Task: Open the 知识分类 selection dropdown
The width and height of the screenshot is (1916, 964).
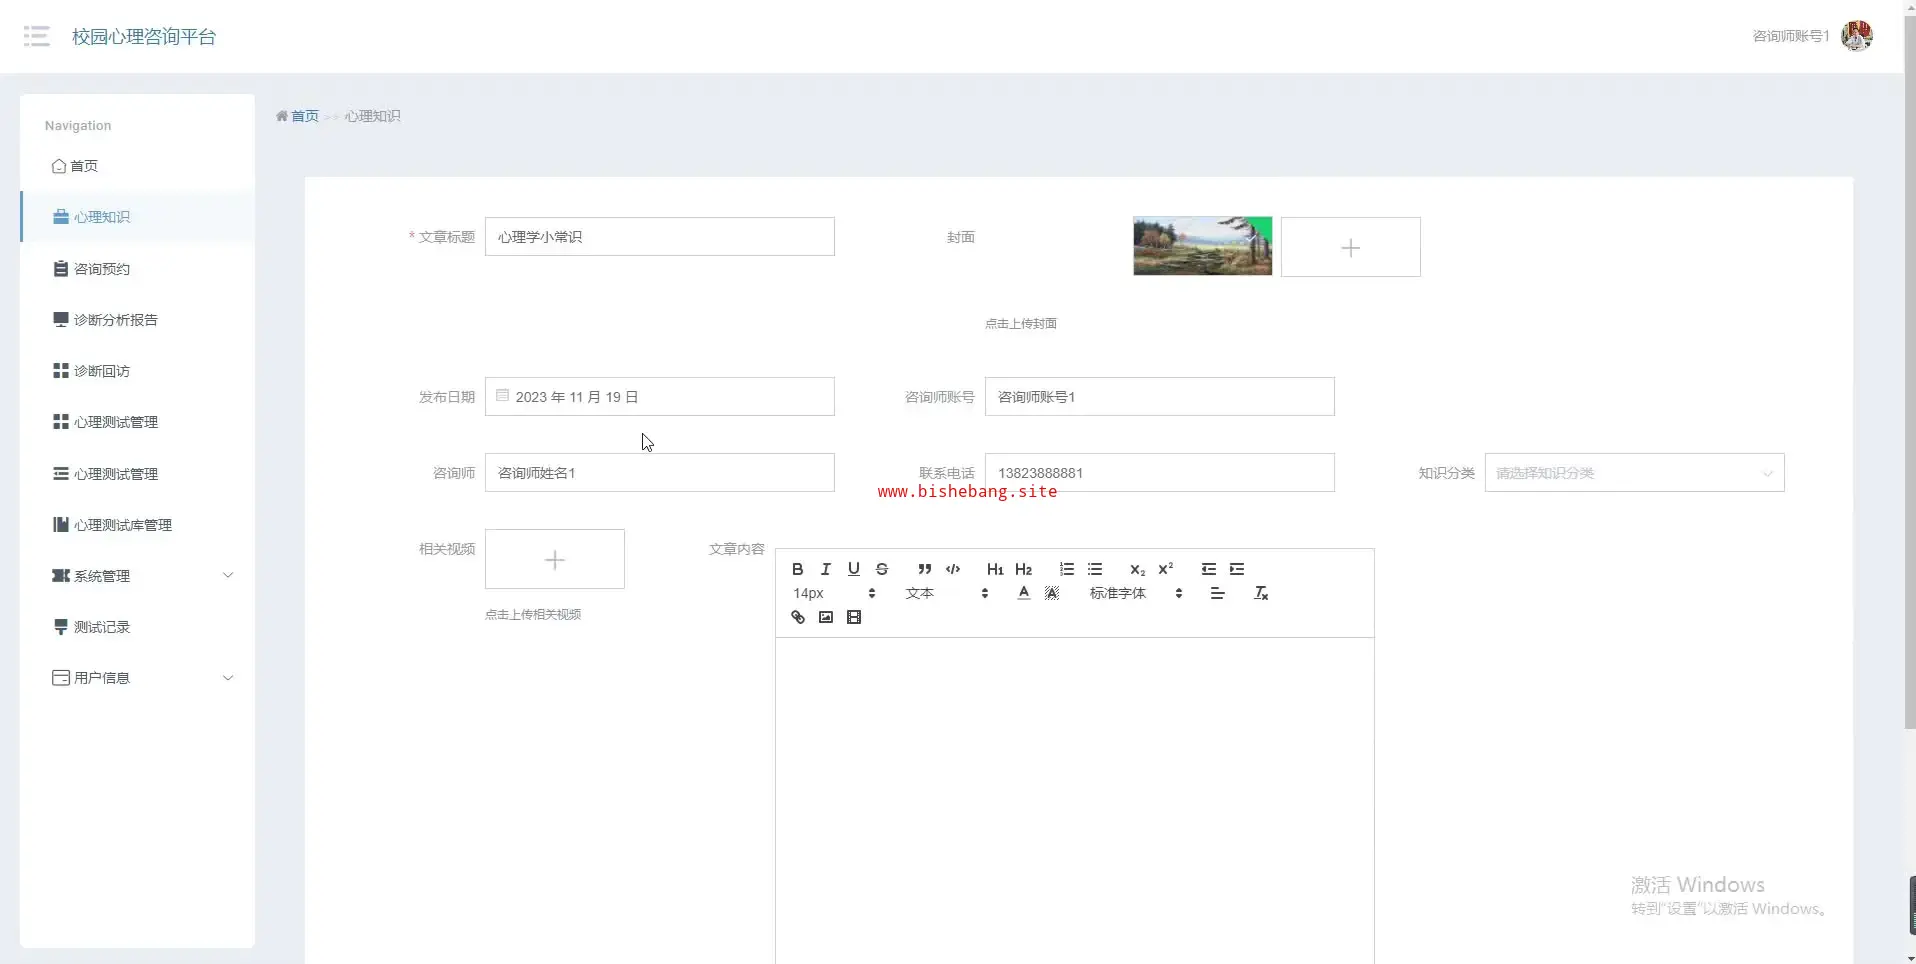Action: click(1634, 473)
